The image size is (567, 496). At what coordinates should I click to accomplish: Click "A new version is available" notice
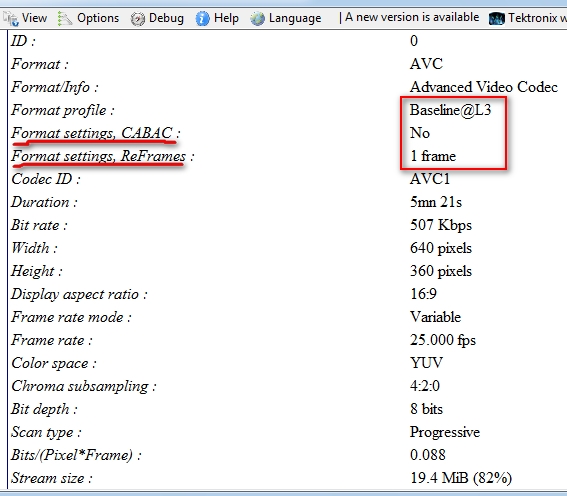[412, 17]
